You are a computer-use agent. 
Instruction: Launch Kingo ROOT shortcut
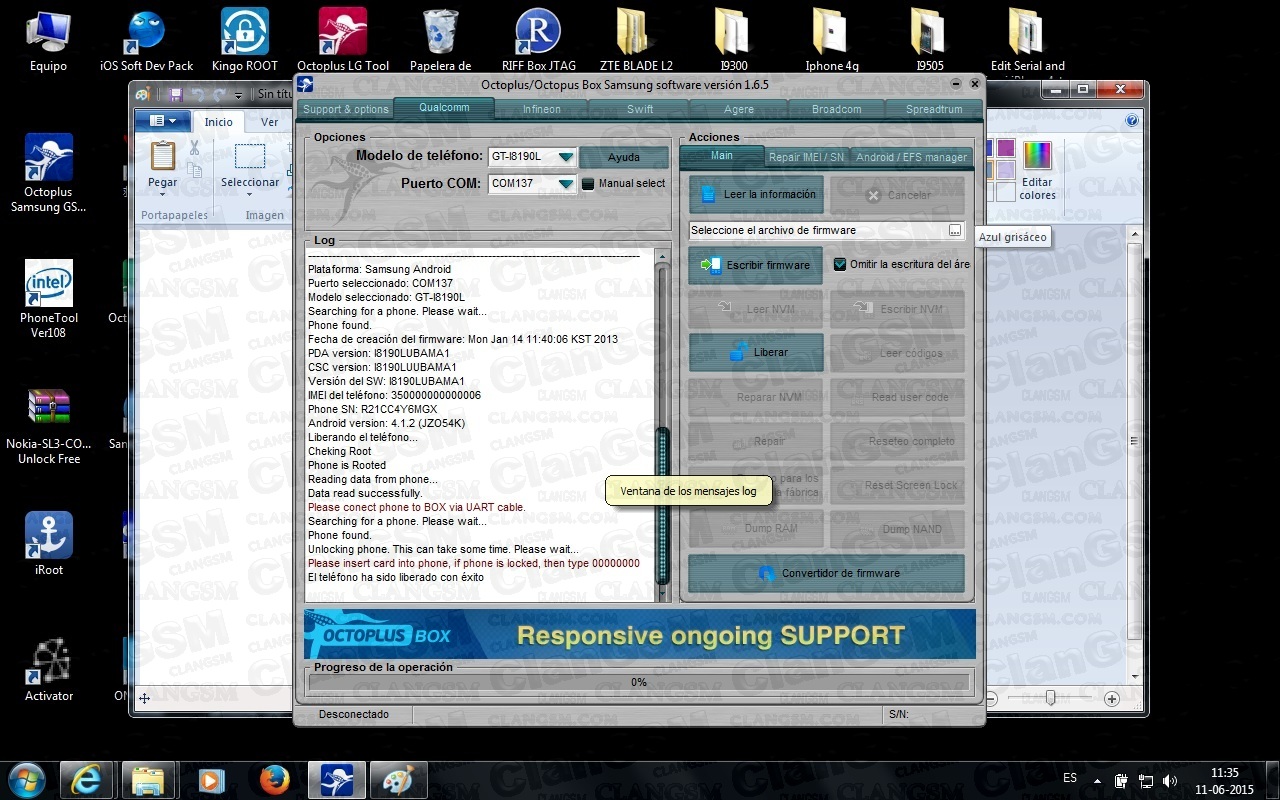[x=245, y=40]
